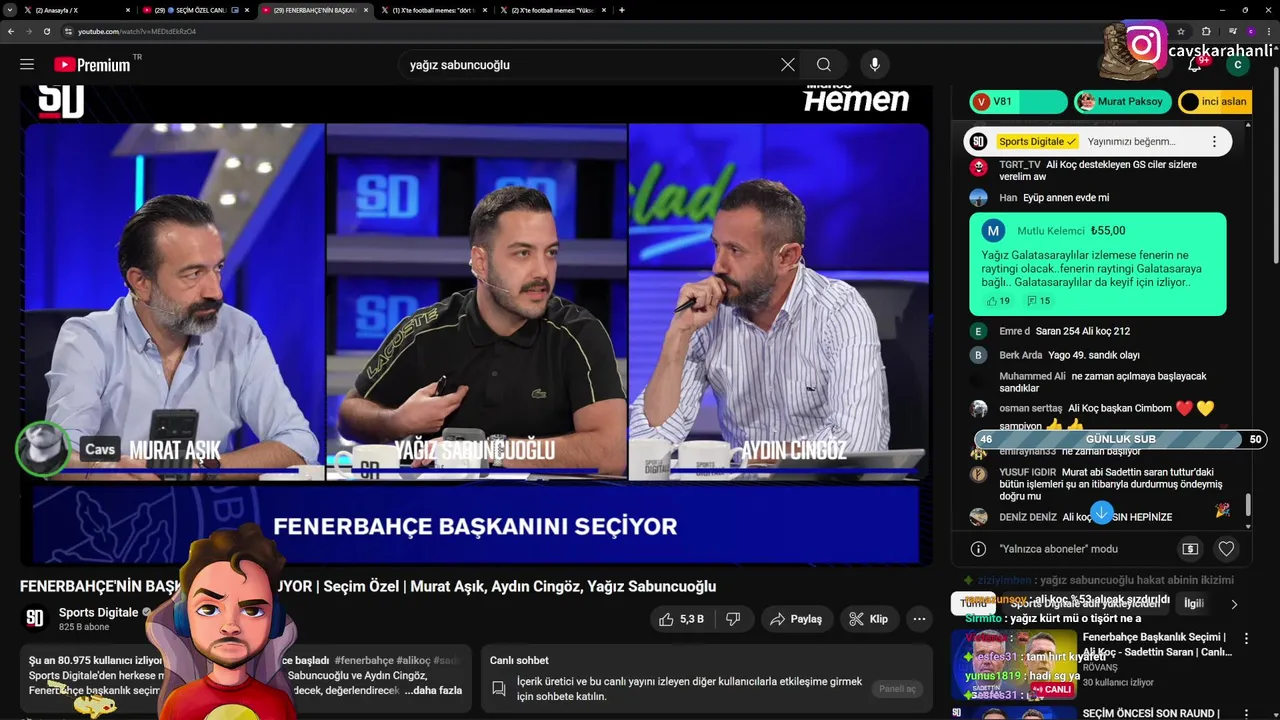Open the pinned Sports Digitale message options
1280x720 pixels.
pyautogui.click(x=1214, y=142)
